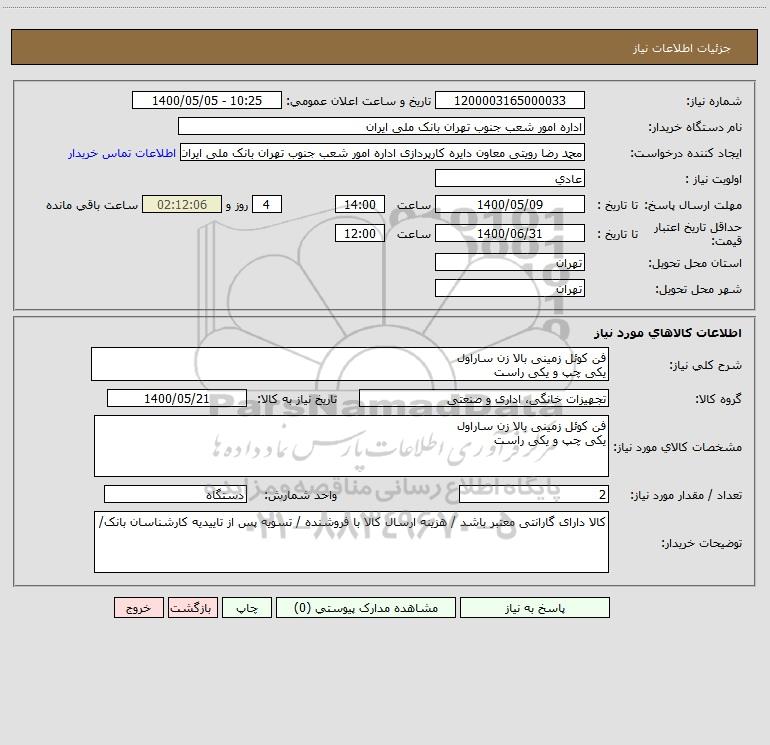770x745 pixels.
Task: Click the پاسخ به نیاز button
Action: coord(534,608)
